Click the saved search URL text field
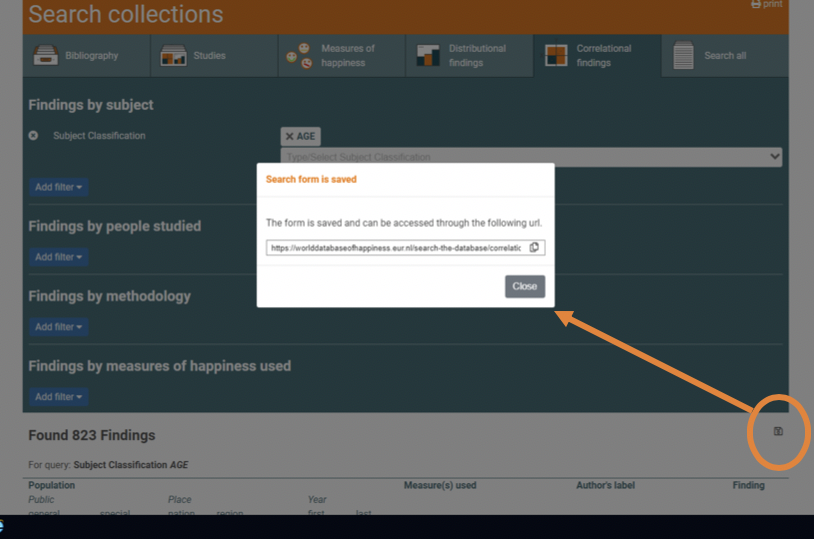814x539 pixels. pyautogui.click(x=396, y=248)
